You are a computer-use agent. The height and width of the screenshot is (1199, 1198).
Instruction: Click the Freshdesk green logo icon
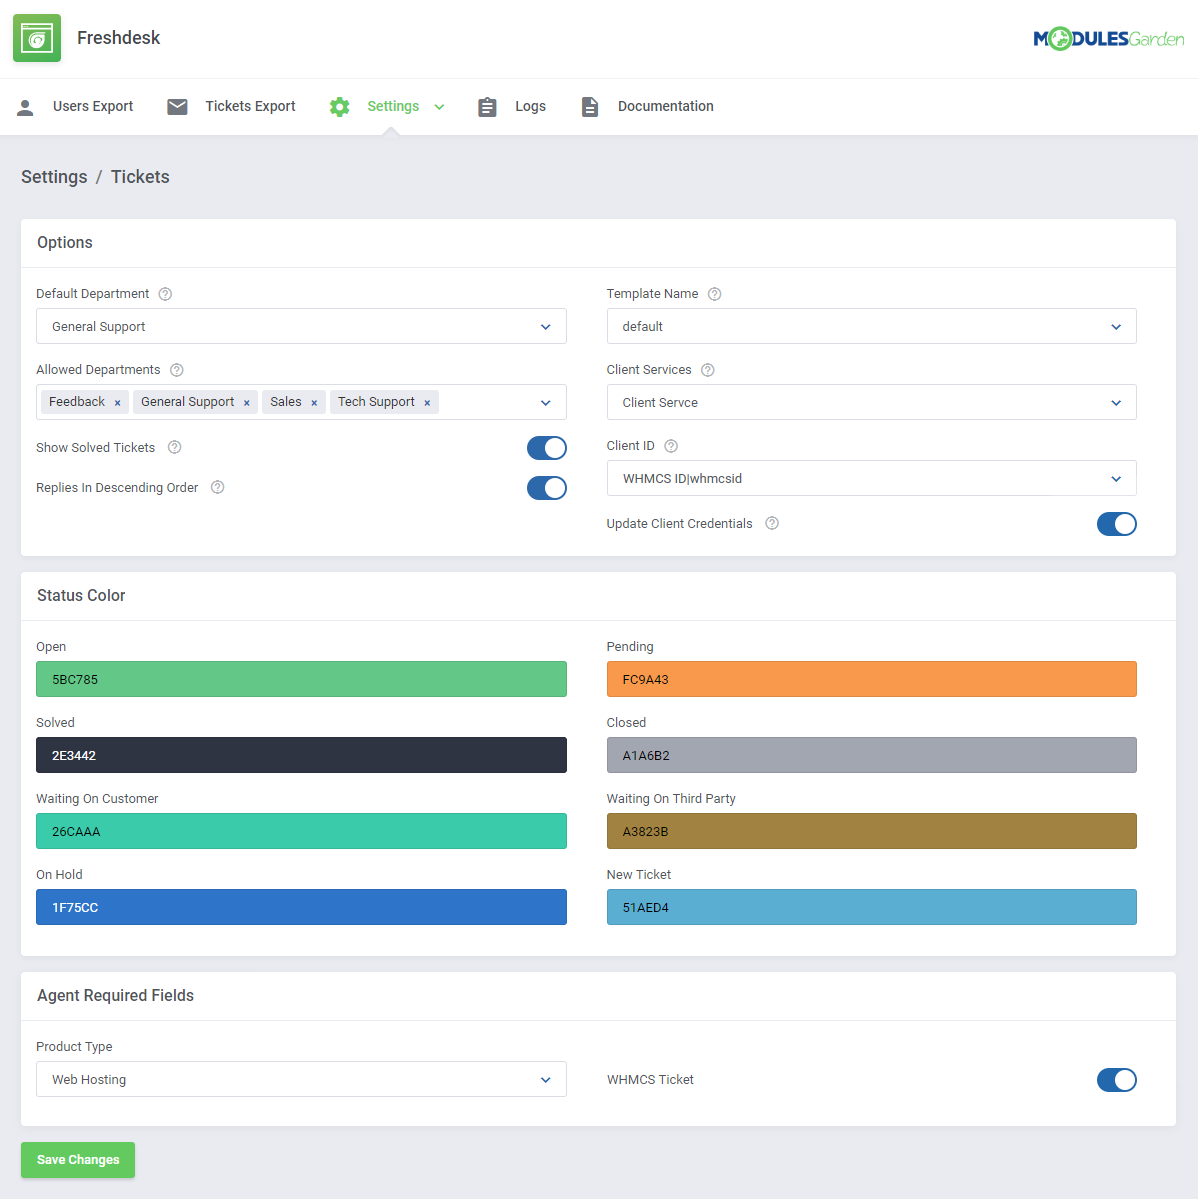pos(37,37)
